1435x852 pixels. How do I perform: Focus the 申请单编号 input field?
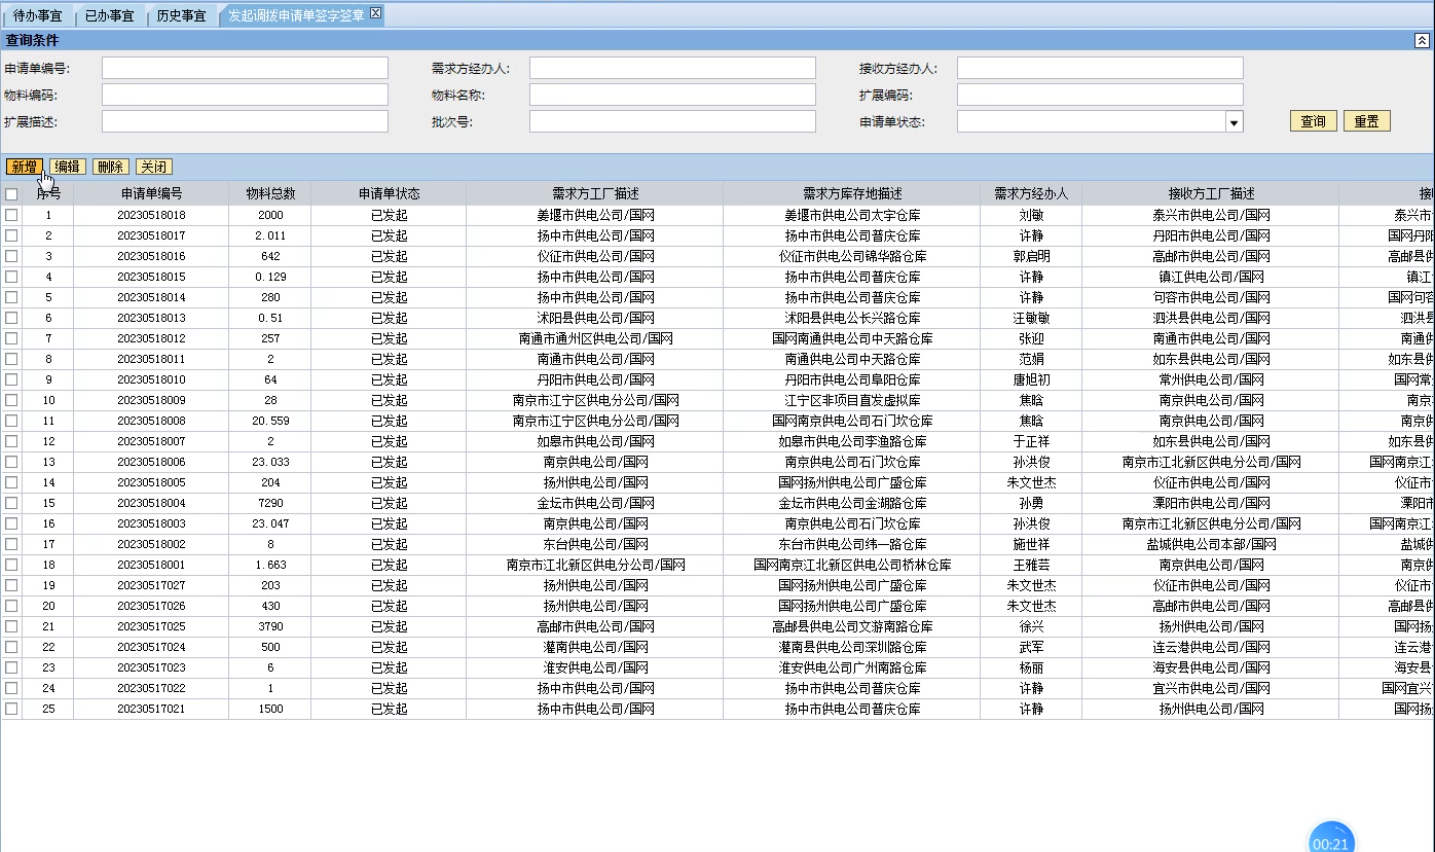[244, 68]
